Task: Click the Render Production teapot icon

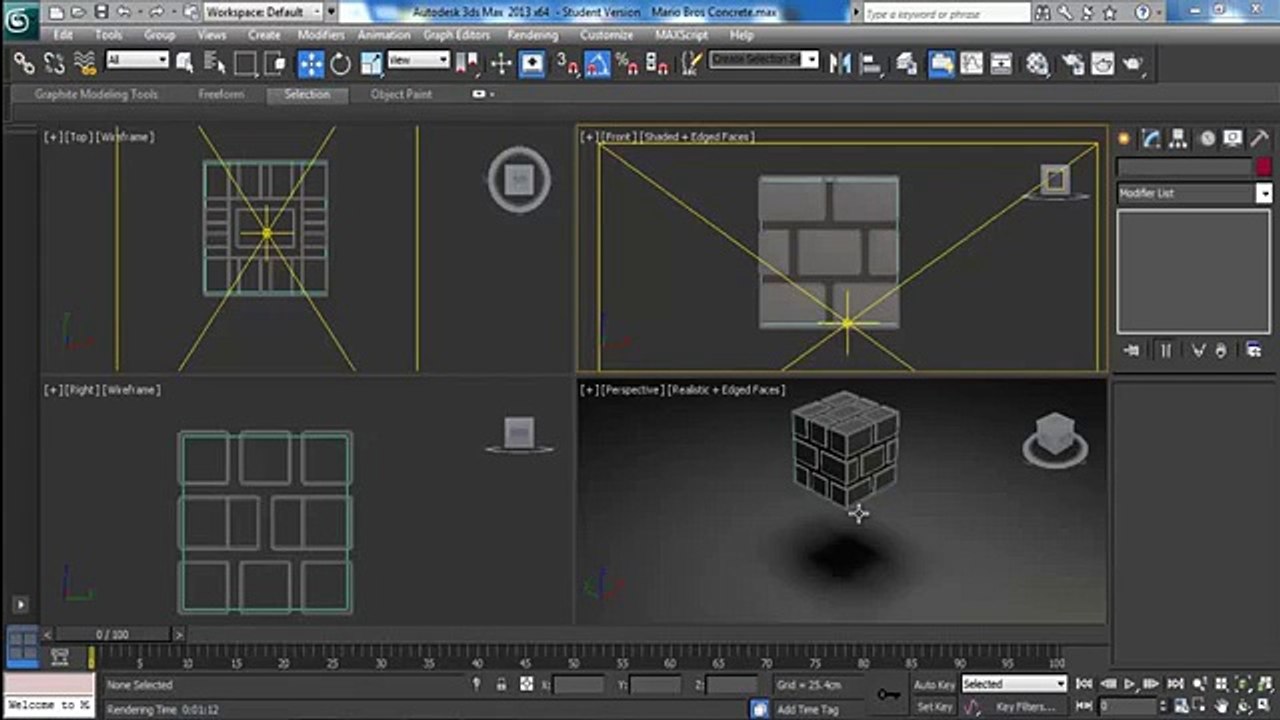Action: pos(1133,64)
